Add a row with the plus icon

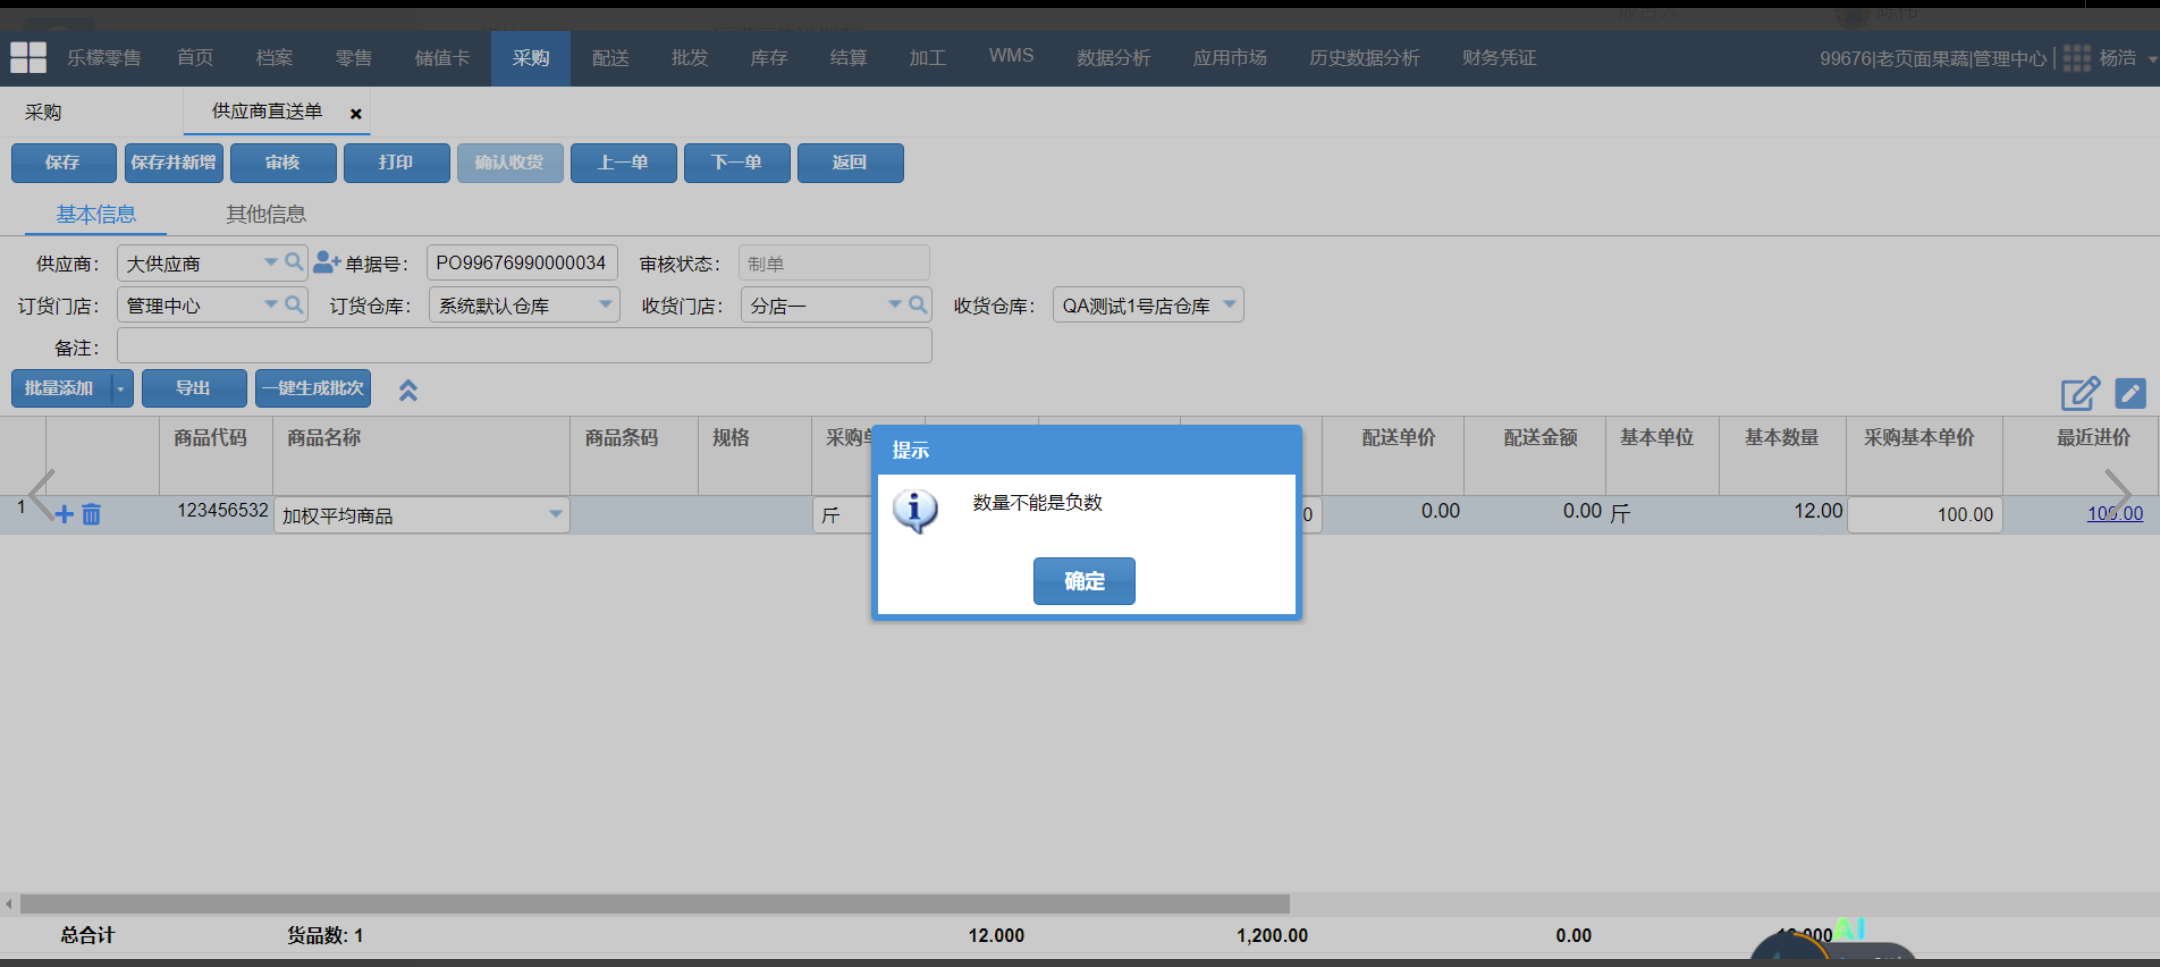tap(64, 514)
